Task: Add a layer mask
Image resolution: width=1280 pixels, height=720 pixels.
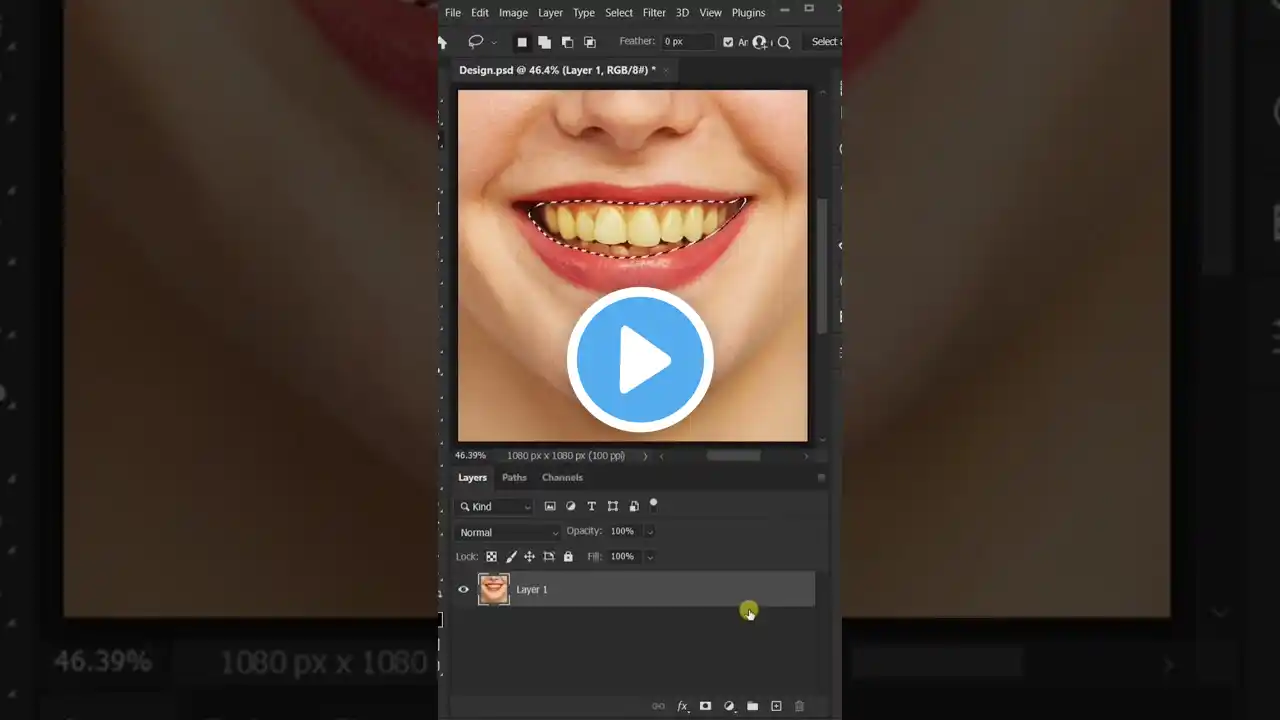Action: point(705,706)
